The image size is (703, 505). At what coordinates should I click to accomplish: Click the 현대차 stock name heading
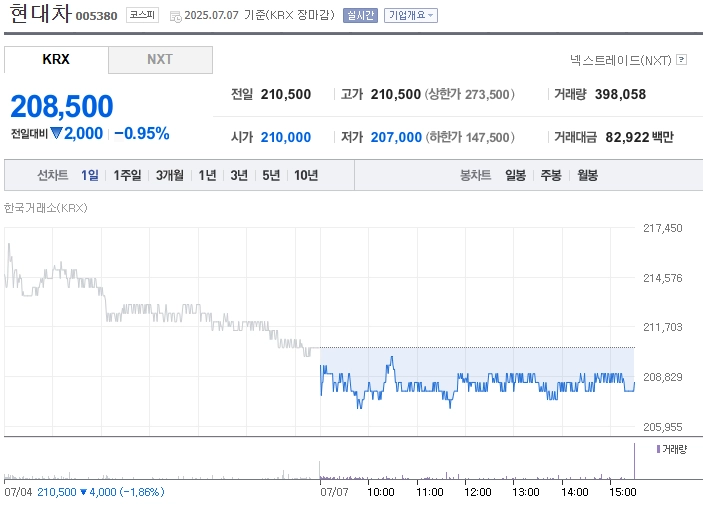[40, 13]
